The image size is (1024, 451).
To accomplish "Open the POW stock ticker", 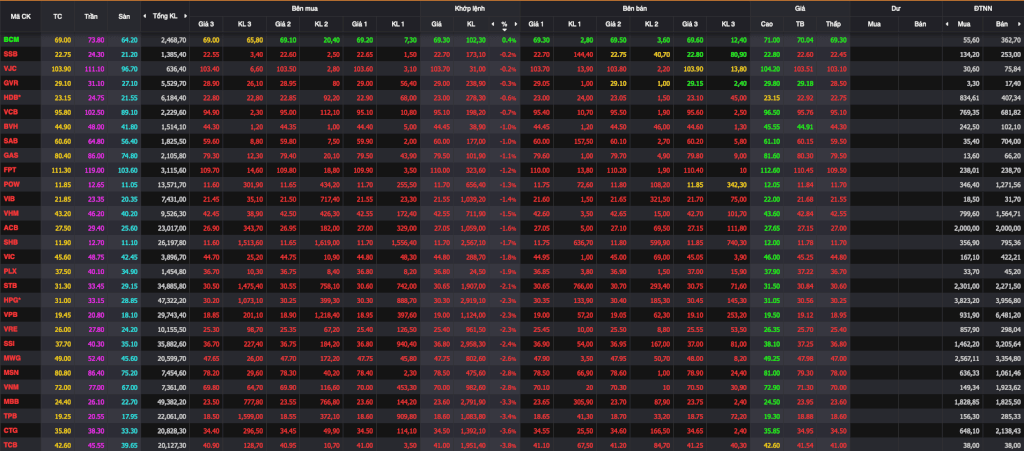I will (x=11, y=184).
